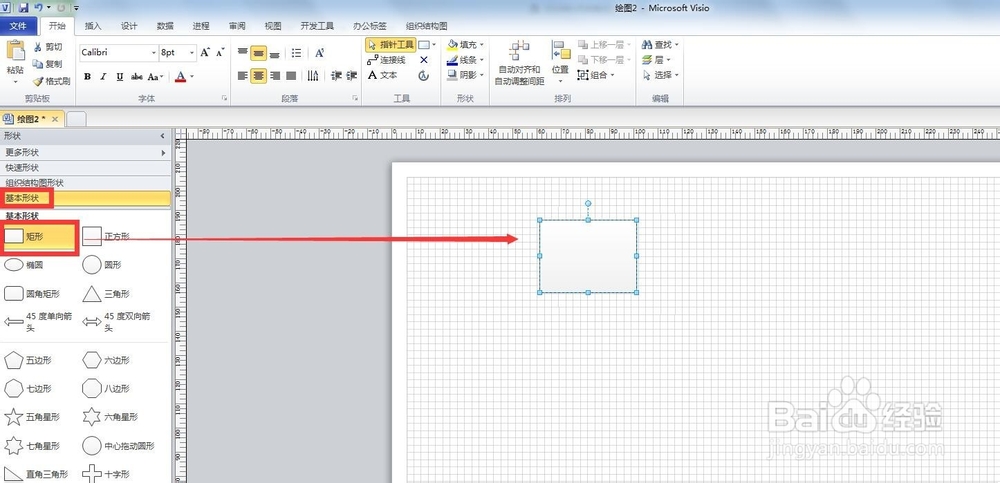Close the 绘图2 document tab
This screenshot has width=1000, height=483.
tap(55, 119)
